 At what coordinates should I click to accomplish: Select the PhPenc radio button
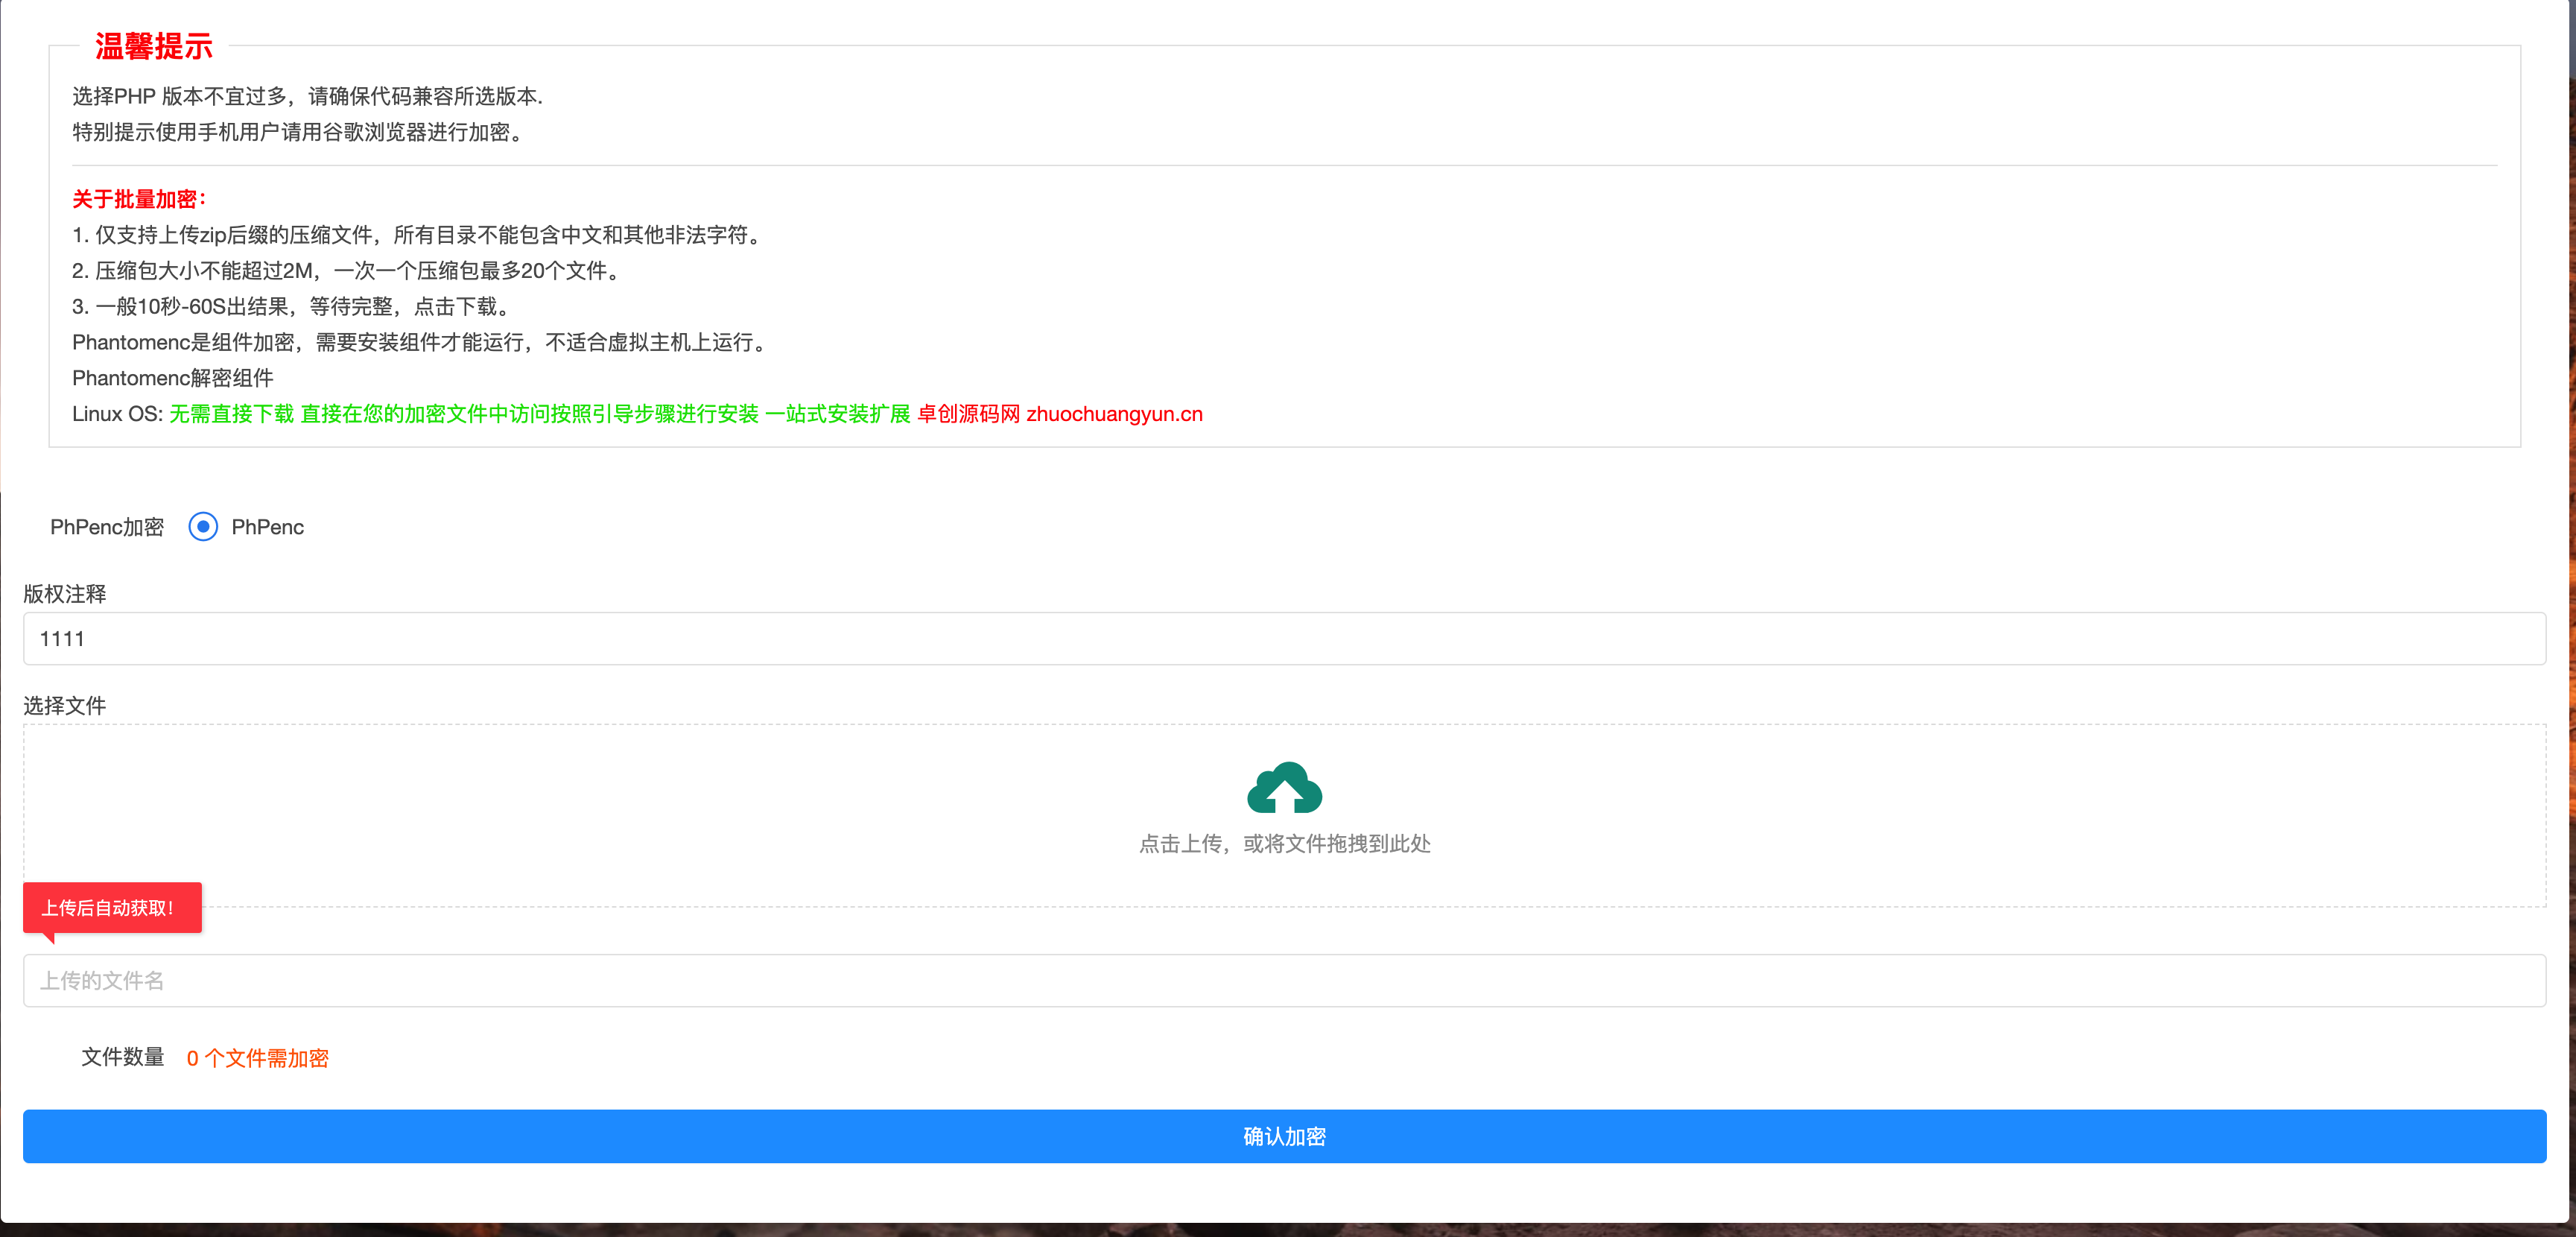point(203,527)
